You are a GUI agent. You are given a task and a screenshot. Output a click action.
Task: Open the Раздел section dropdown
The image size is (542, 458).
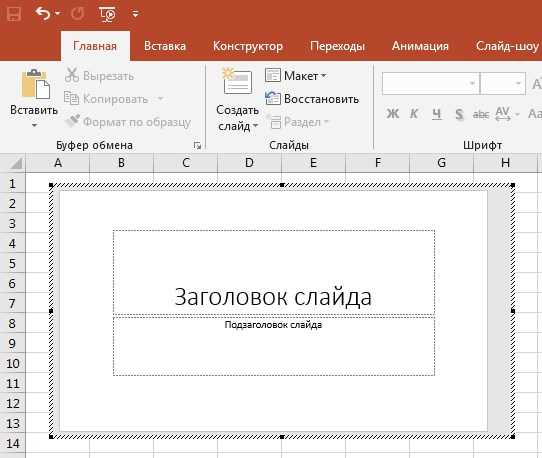click(x=299, y=122)
